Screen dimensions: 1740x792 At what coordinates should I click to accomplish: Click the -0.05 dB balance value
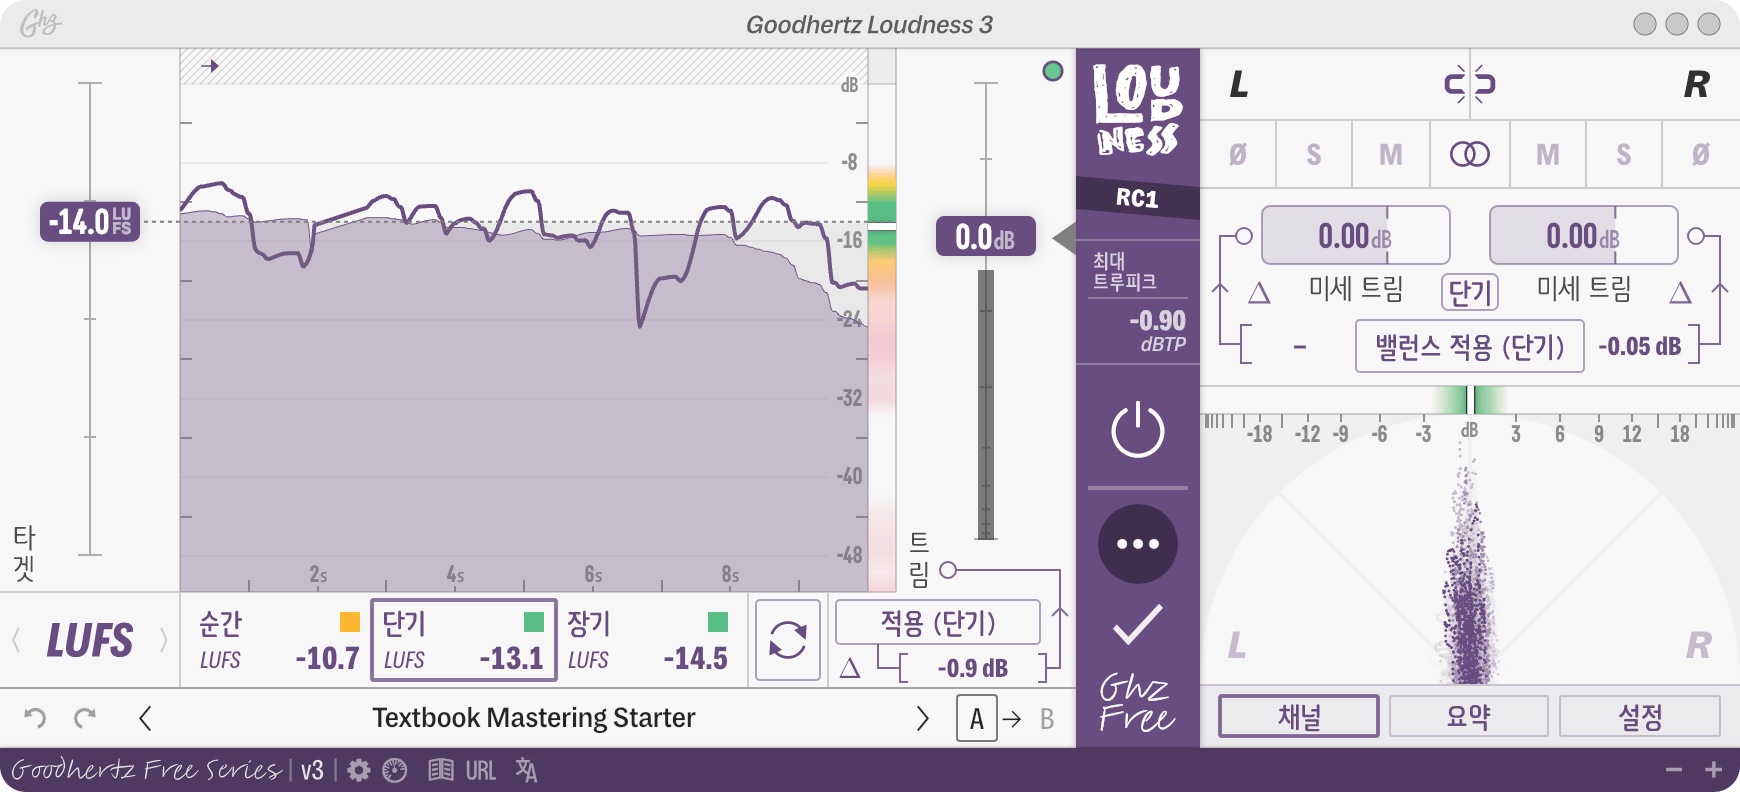(1639, 347)
